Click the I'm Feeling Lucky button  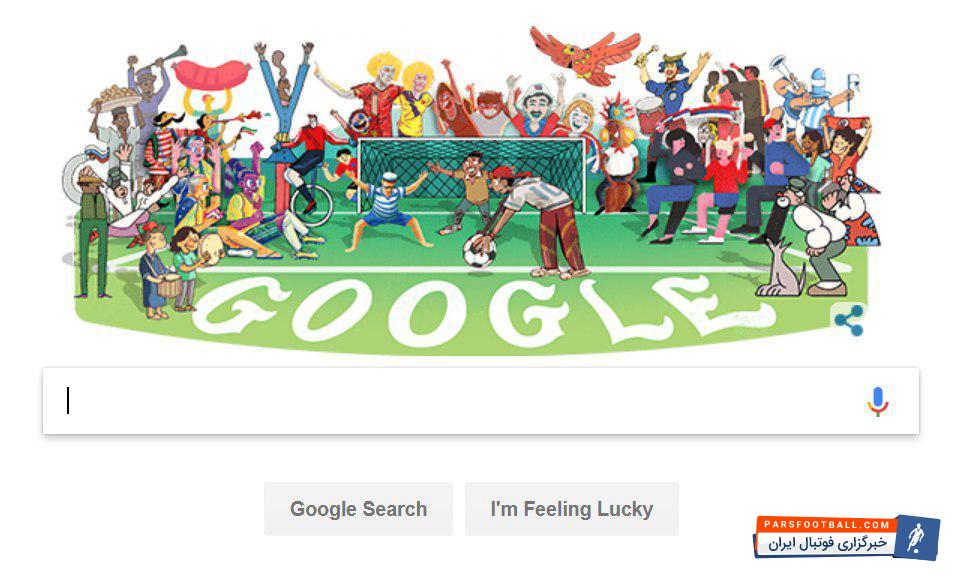click(x=572, y=509)
